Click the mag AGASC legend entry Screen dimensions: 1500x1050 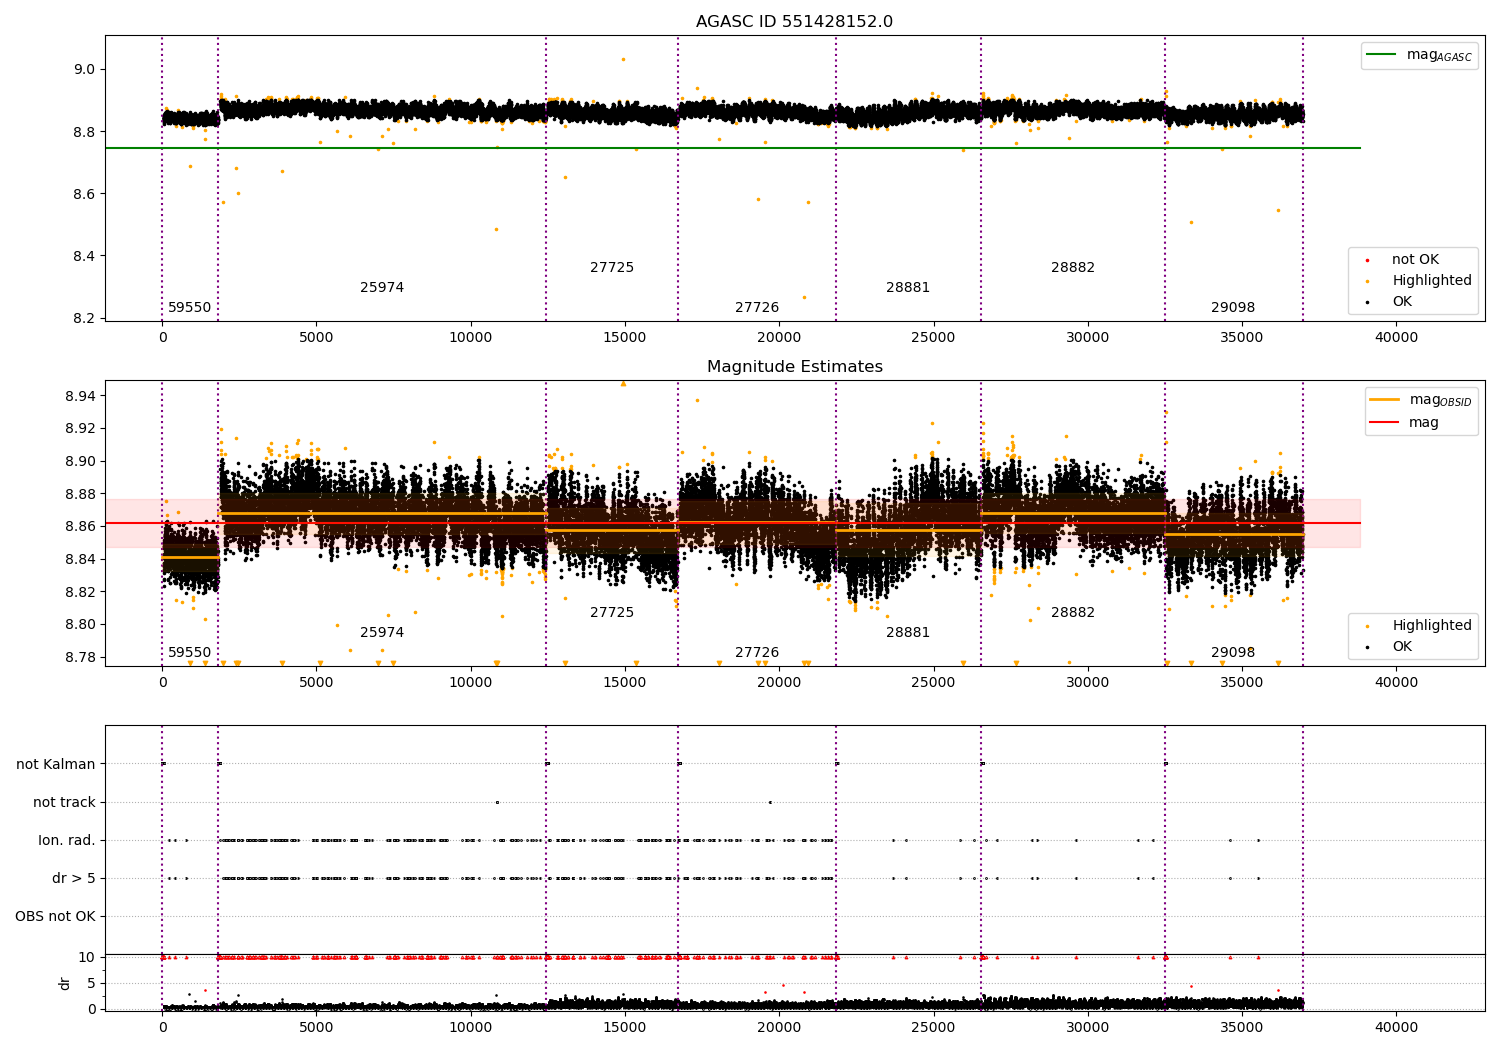pos(1439,55)
